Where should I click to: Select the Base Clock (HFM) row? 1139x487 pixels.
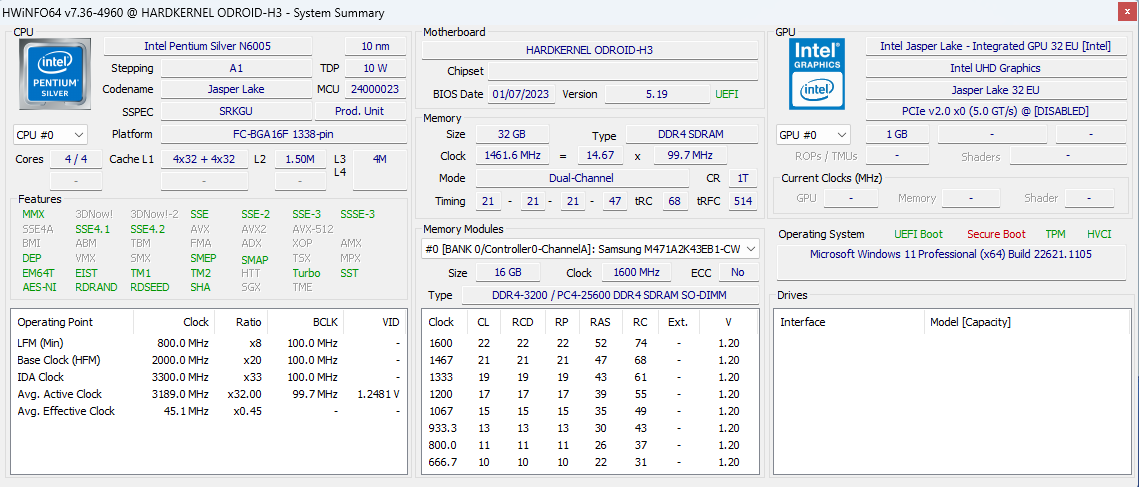tap(209, 360)
